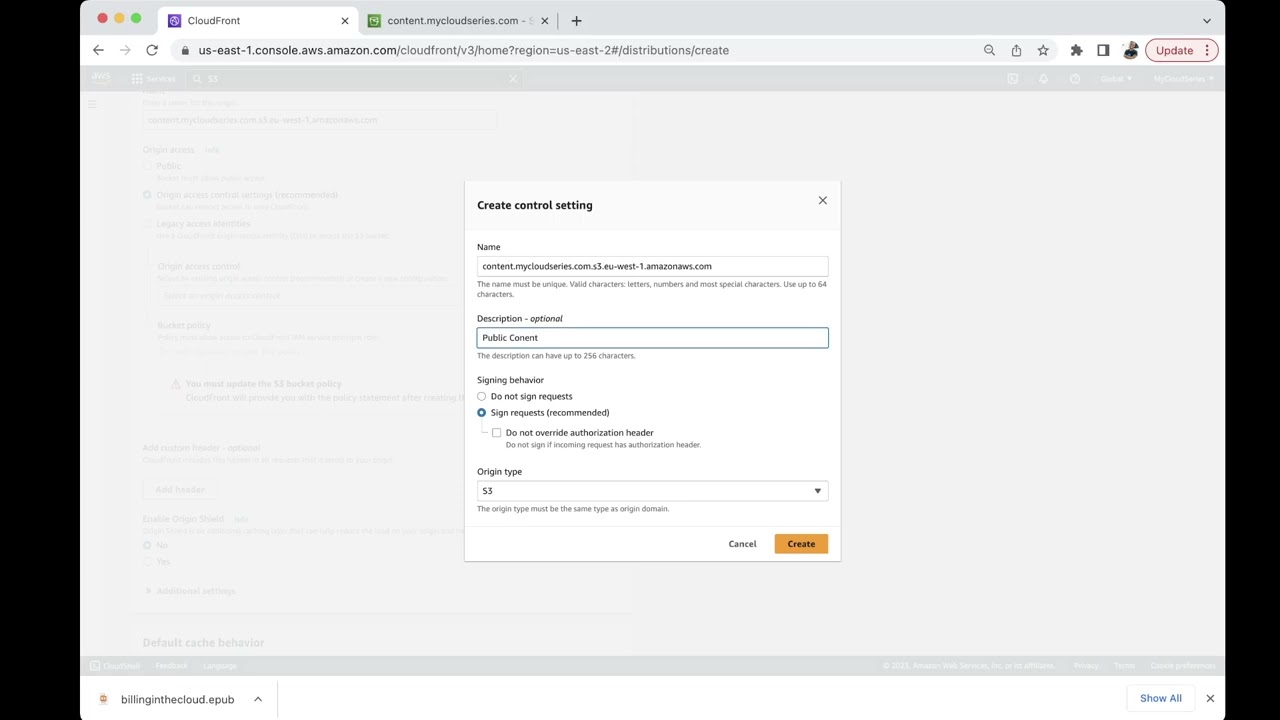Select Yes for Origin Shield
This screenshot has width=1280, height=720.
147,562
